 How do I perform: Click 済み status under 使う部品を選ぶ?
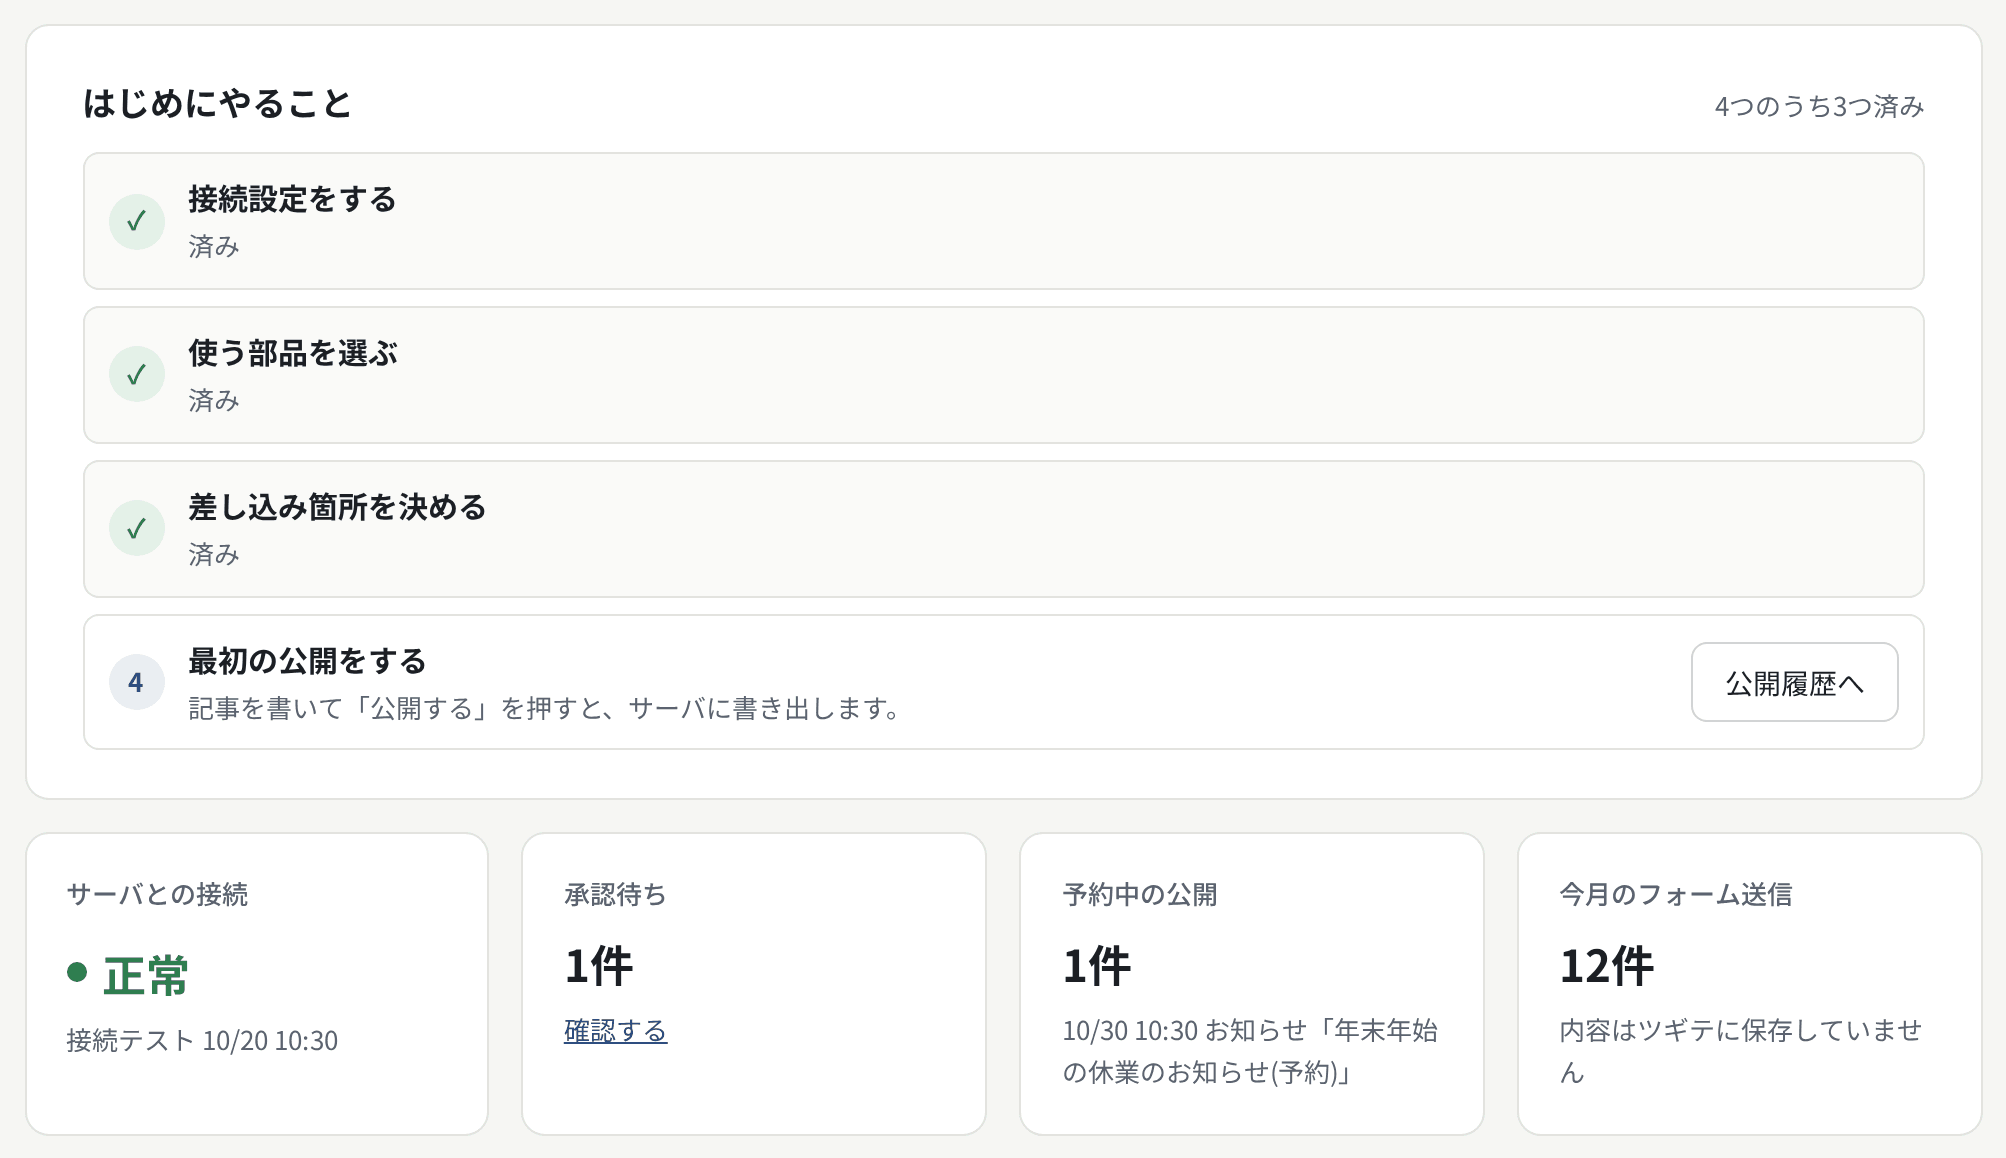click(x=214, y=400)
